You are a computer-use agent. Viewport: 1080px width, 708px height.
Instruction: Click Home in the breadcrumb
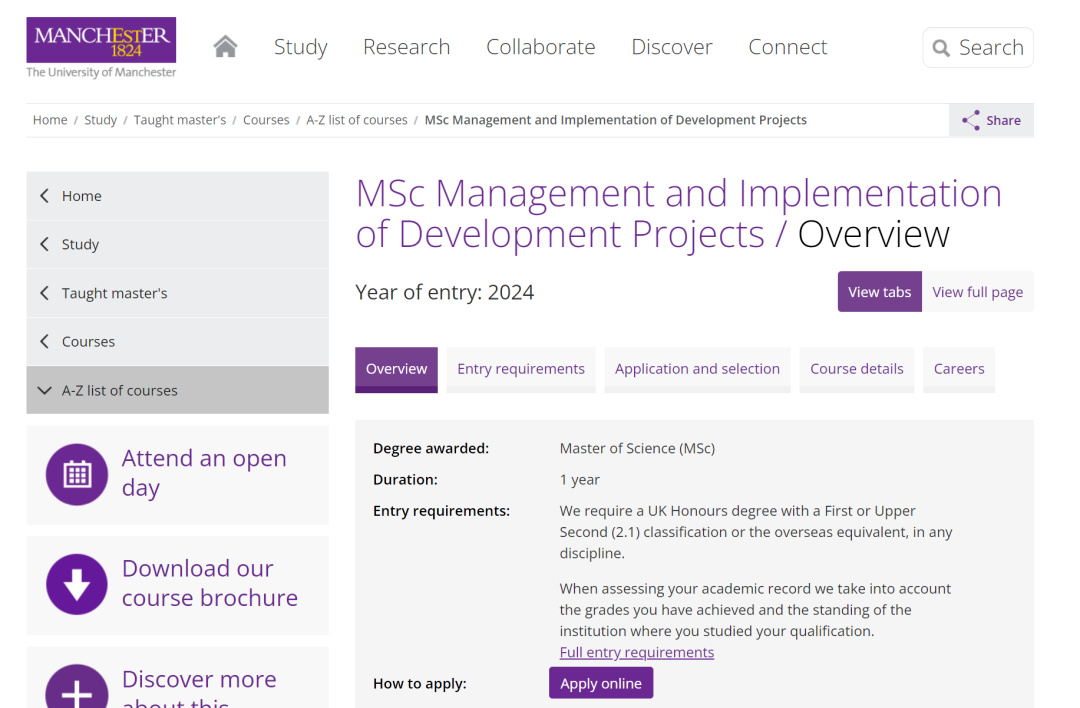click(x=50, y=120)
